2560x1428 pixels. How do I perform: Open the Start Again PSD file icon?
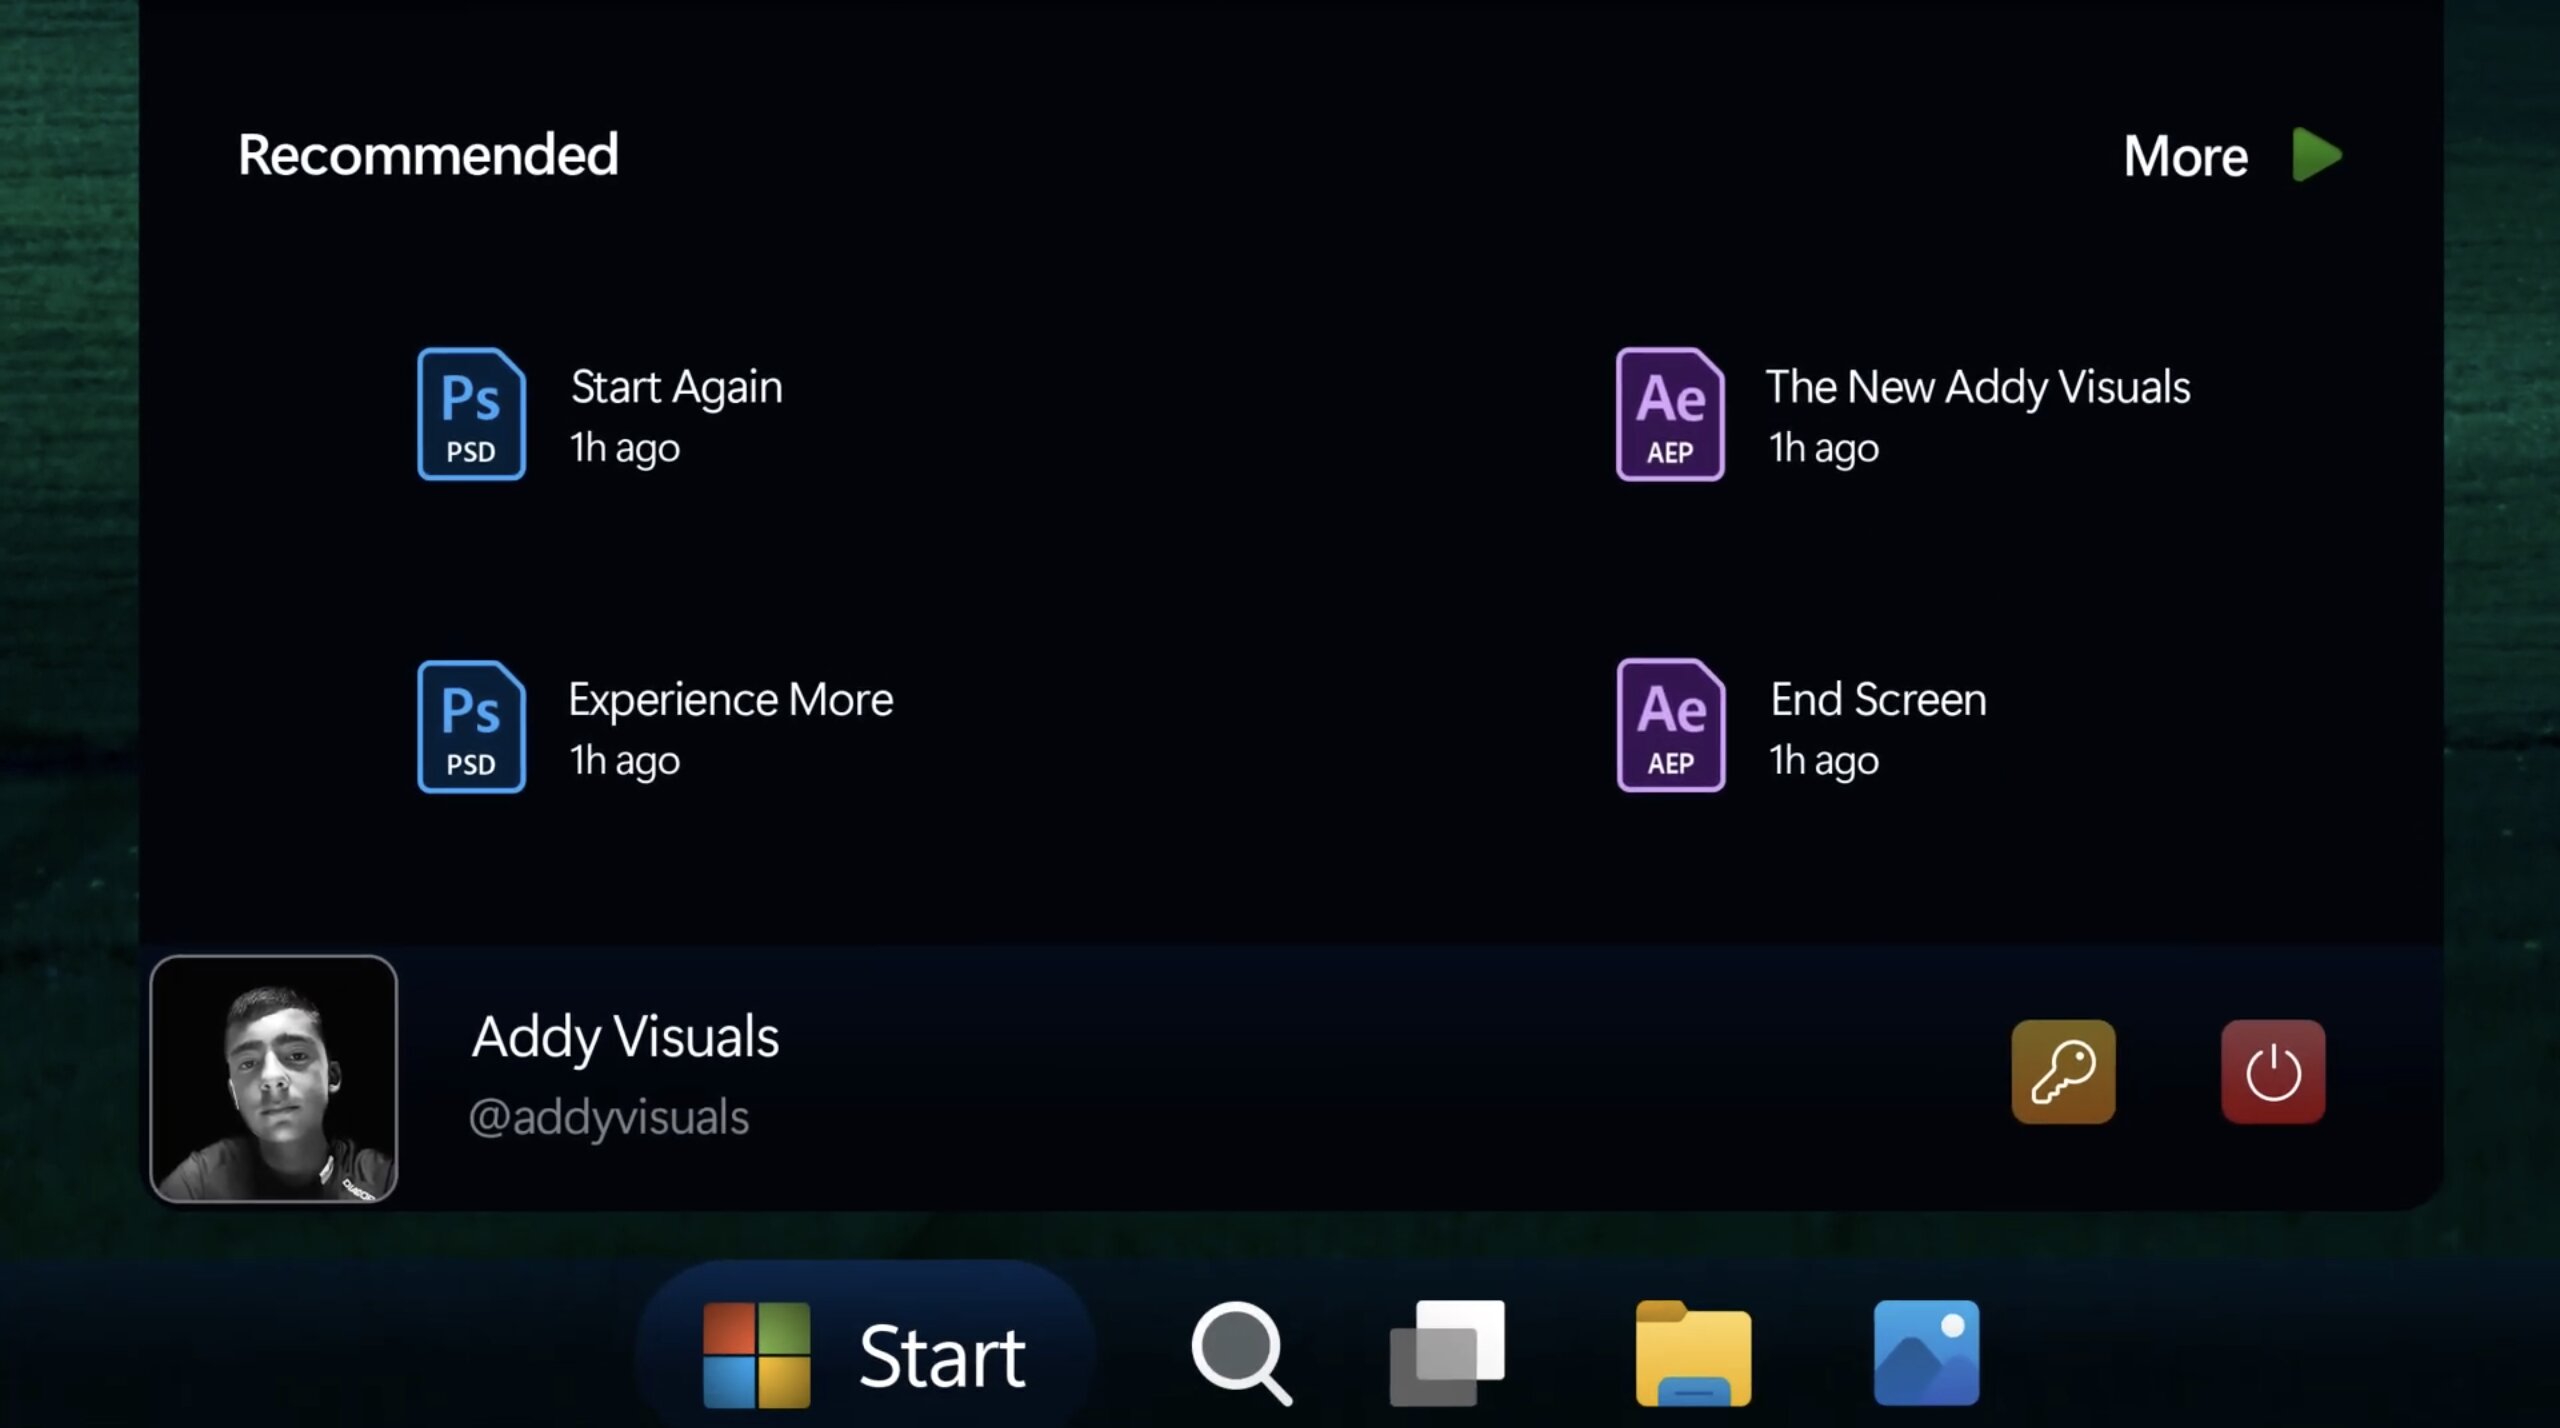click(471, 414)
